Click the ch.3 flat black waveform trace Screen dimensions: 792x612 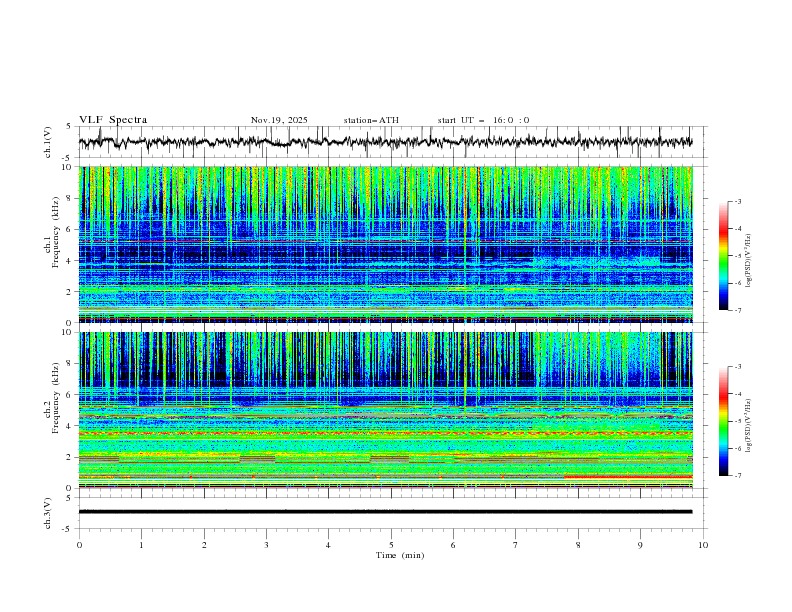pyautogui.click(x=385, y=512)
